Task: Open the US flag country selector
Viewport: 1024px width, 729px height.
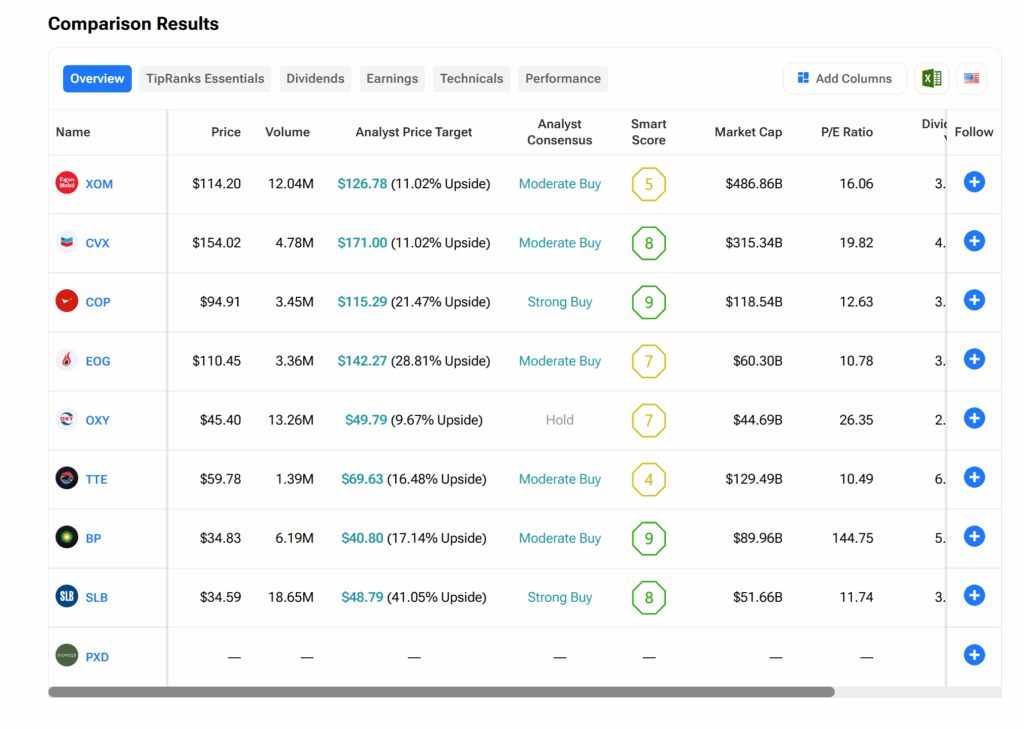Action: [x=971, y=79]
